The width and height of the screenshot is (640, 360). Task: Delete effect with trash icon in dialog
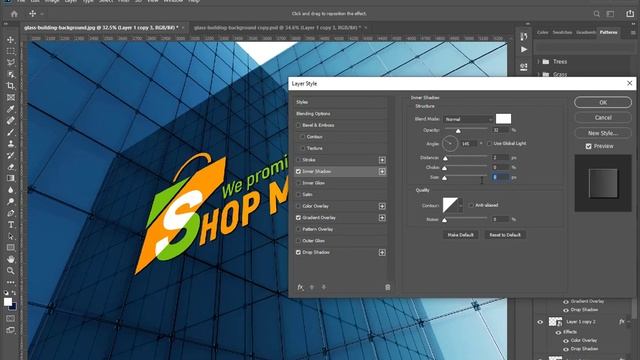(388, 287)
